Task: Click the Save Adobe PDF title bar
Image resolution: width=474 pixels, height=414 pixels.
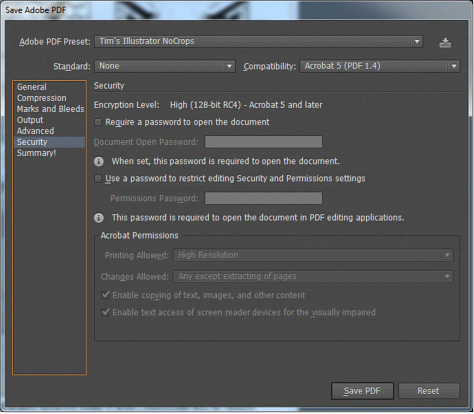Action: [x=236, y=10]
